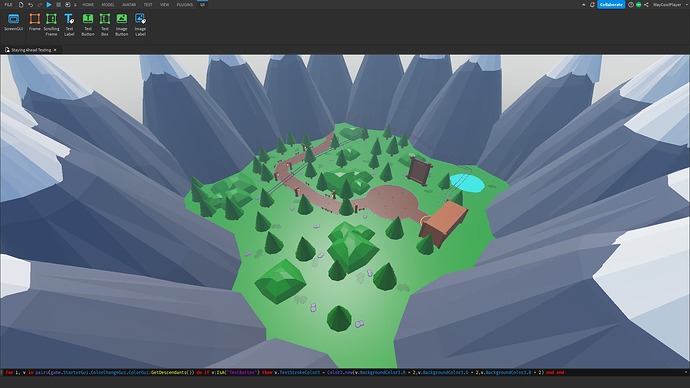Open the quick access toolbar dropdown arrow

point(75,5)
